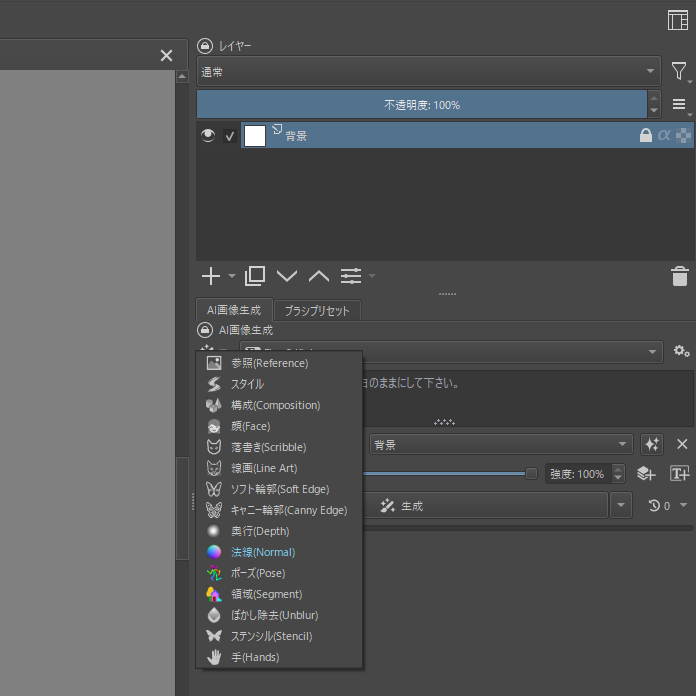Move the layer down with the chevron icon
The width and height of the screenshot is (696, 696).
287,276
